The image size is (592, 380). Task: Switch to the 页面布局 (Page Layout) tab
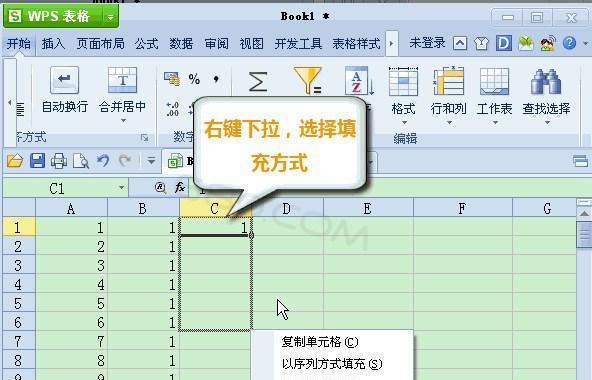[x=100, y=44]
